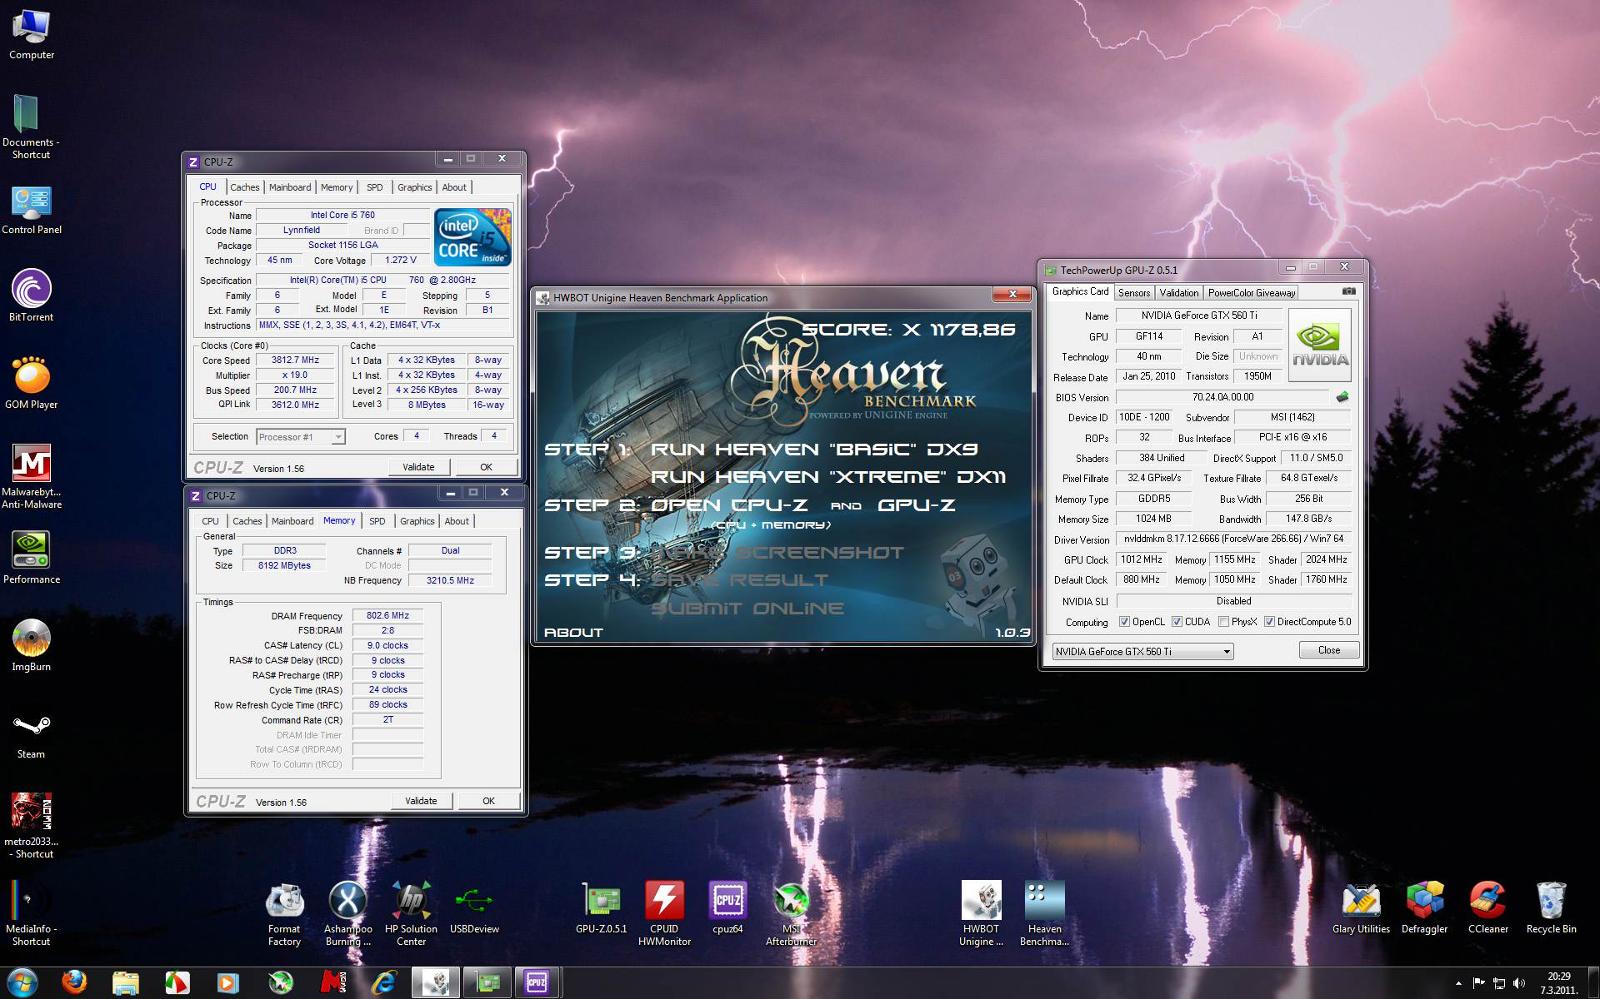Switch to Caches tab in top CPU-Z
The image size is (1600, 999).
pyautogui.click(x=245, y=187)
